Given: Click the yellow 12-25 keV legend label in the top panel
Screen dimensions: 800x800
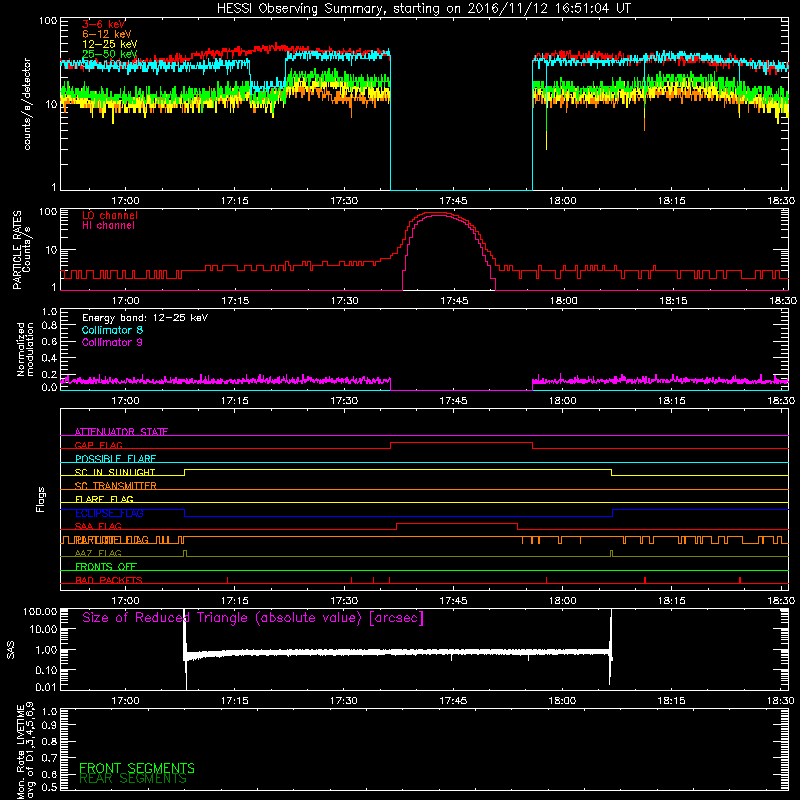Looking at the screenshot, I should (110, 44).
